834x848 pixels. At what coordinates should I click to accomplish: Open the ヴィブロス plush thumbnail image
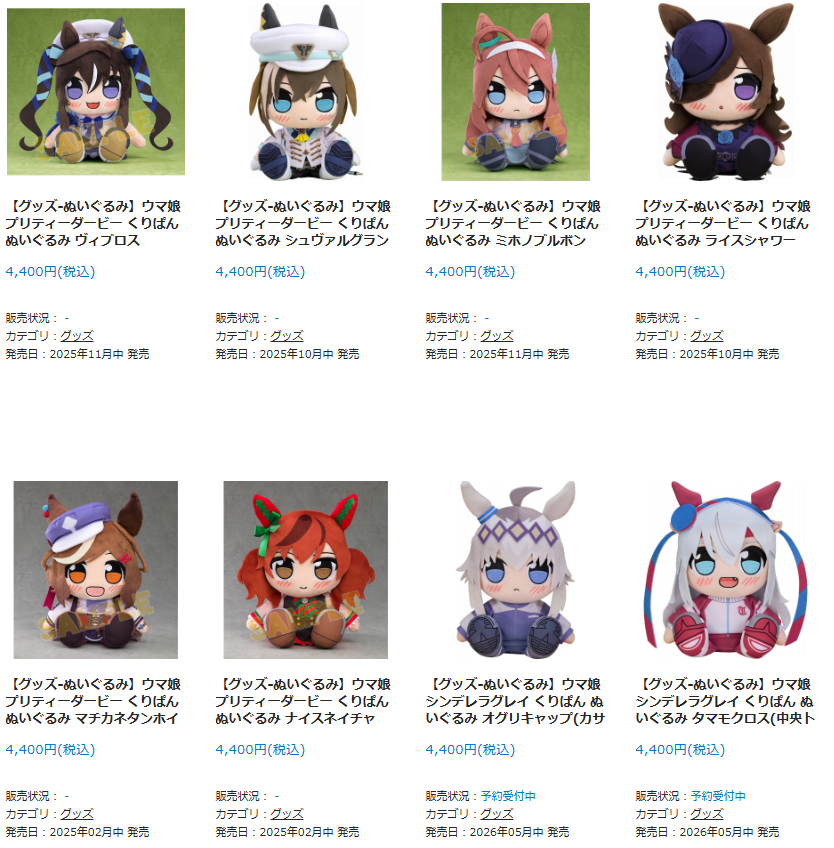[96, 91]
